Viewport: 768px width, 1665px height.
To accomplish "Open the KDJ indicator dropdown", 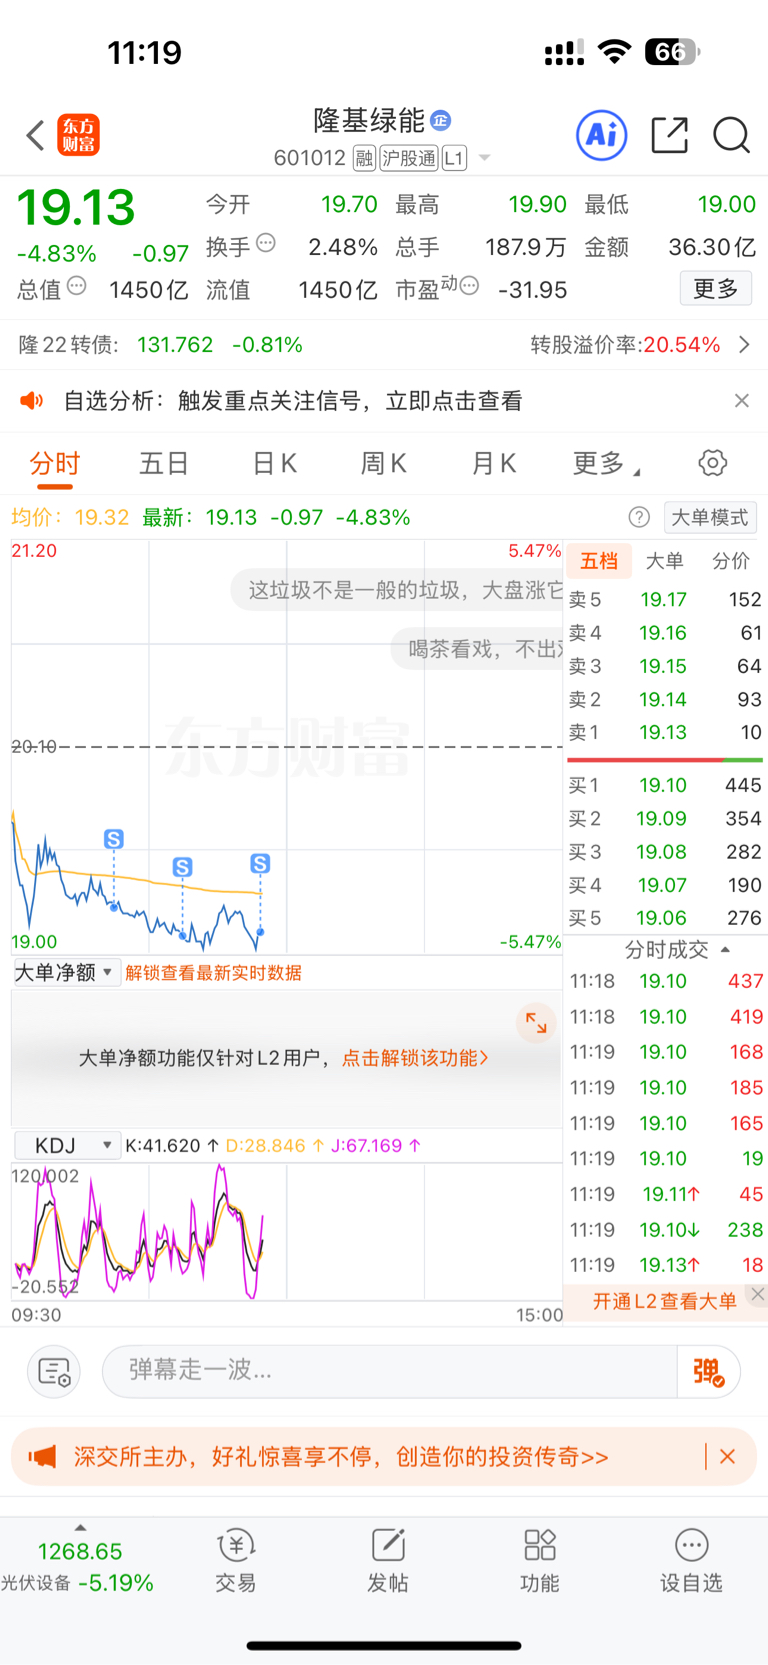I will pos(67,1145).
